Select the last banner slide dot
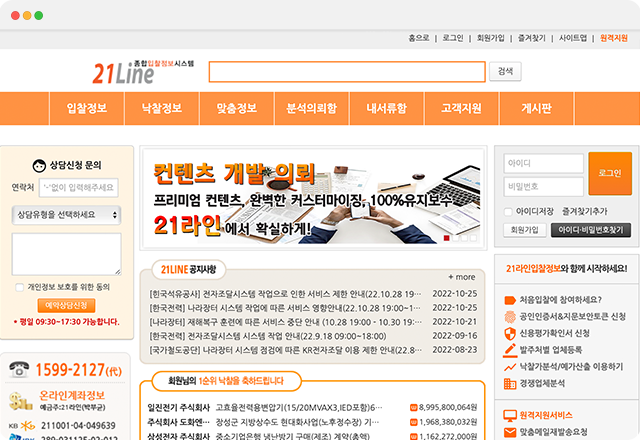 pyautogui.click(x=473, y=238)
